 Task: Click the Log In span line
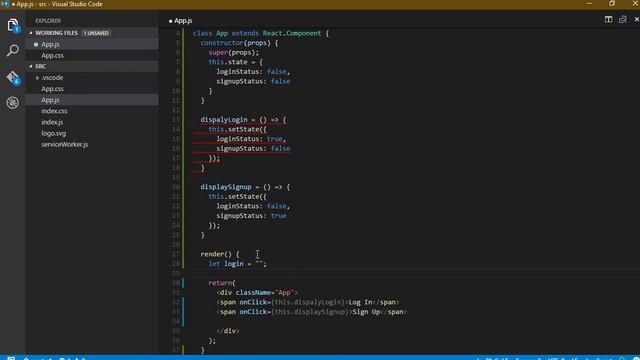coord(308,302)
